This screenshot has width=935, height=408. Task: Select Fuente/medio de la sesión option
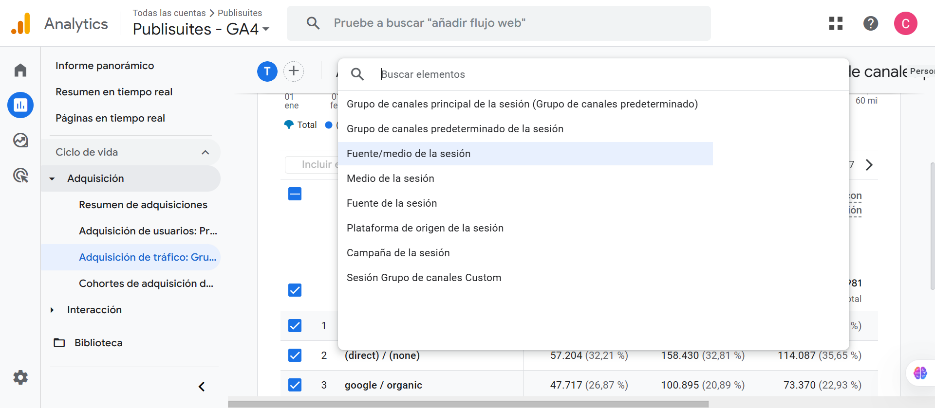408,153
